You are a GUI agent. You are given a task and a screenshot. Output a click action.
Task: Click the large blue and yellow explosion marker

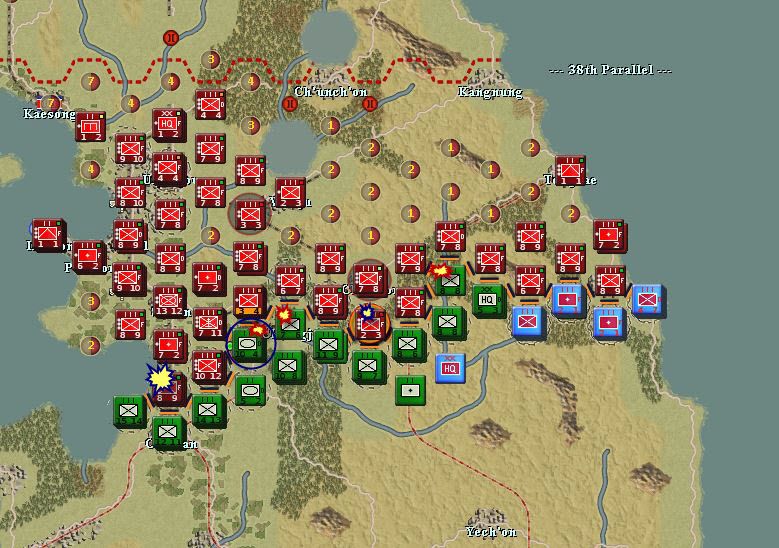point(160,379)
